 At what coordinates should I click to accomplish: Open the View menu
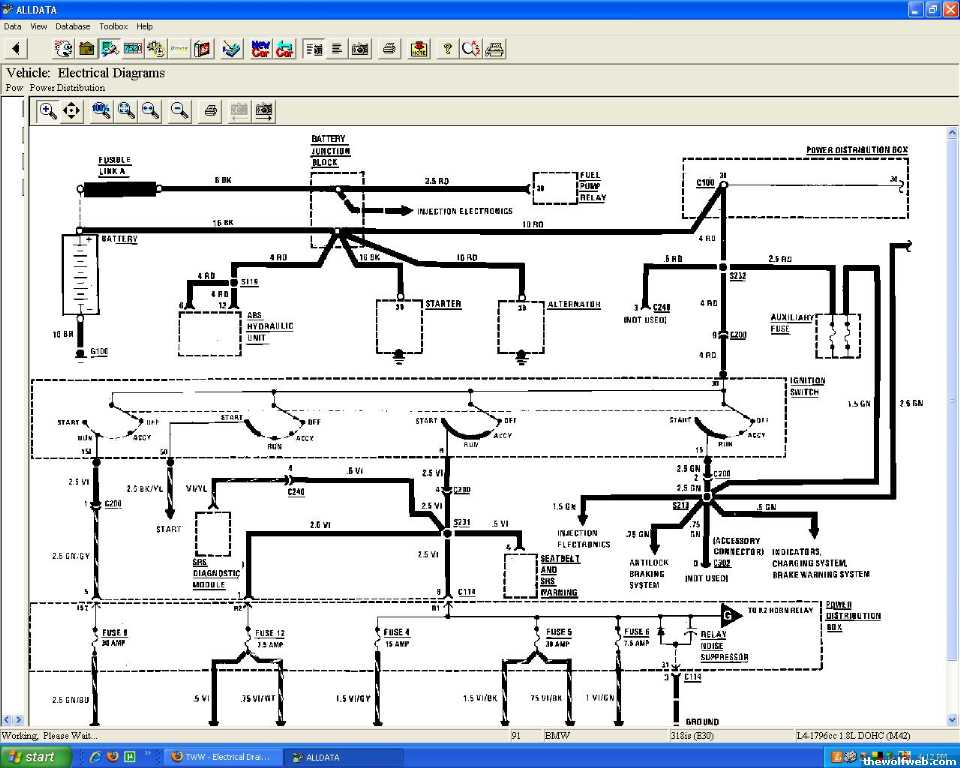click(38, 26)
